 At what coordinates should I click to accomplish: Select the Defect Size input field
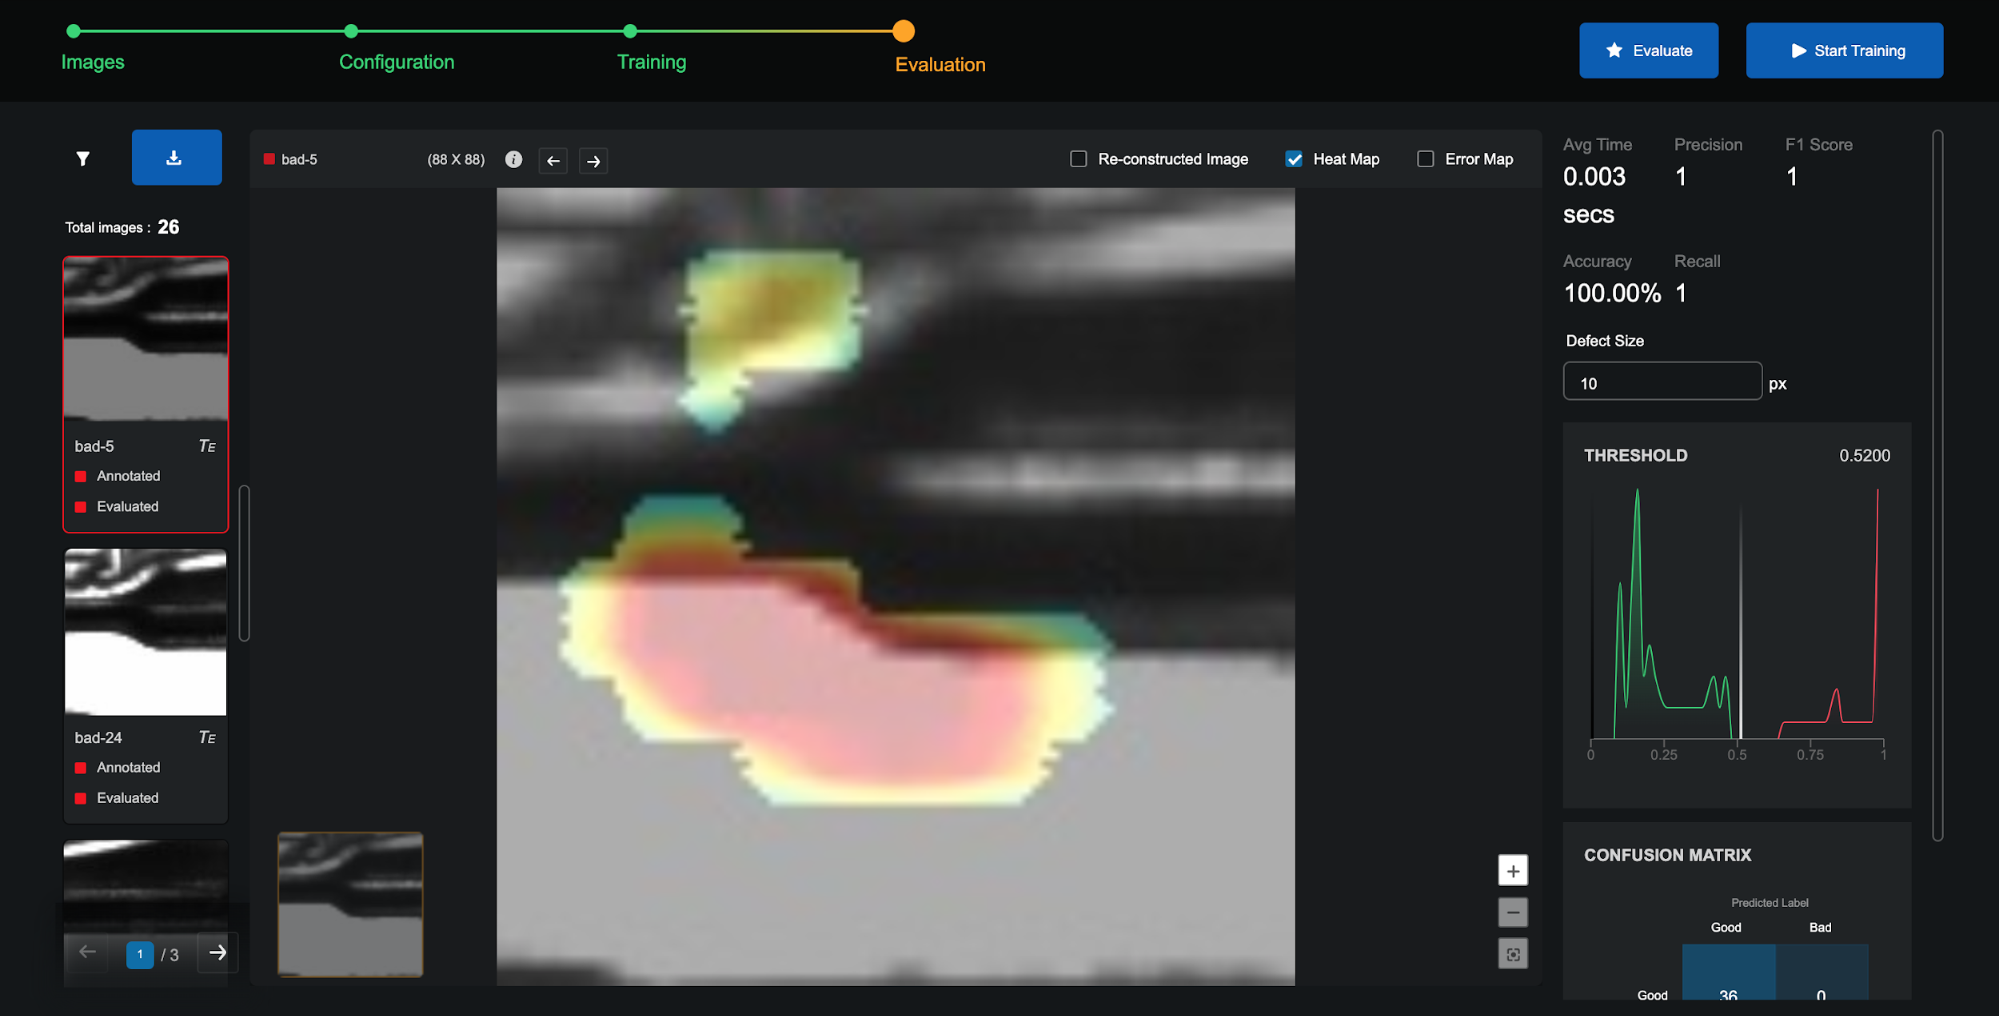(1662, 381)
